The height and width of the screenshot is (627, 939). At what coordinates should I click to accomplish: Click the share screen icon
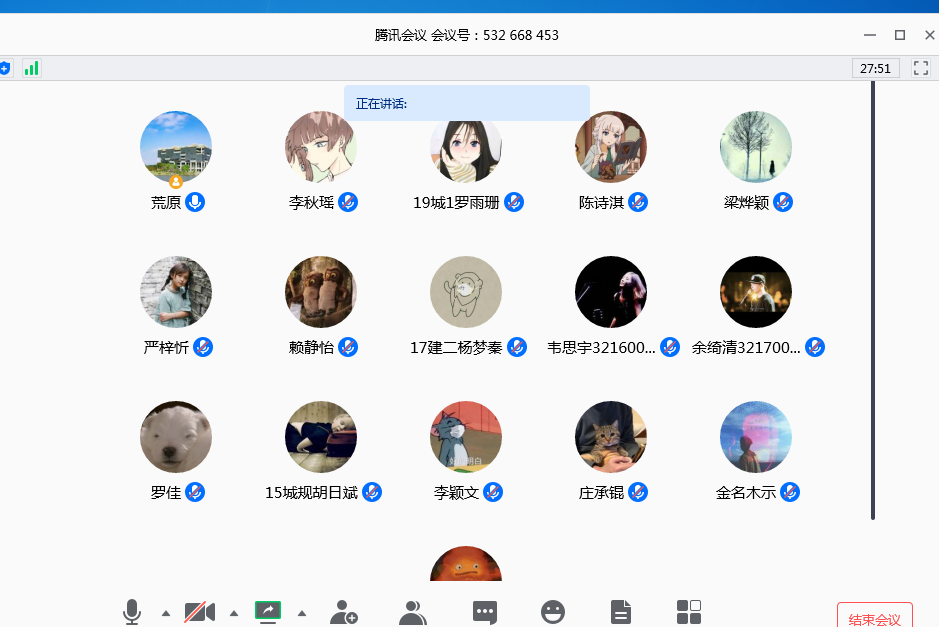(x=268, y=611)
